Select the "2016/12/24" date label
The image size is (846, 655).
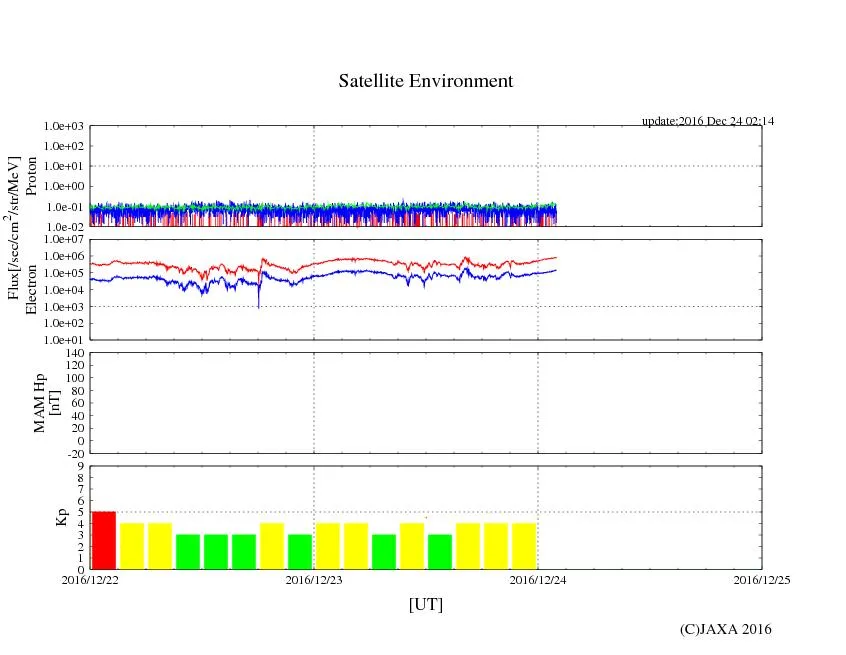point(538,580)
